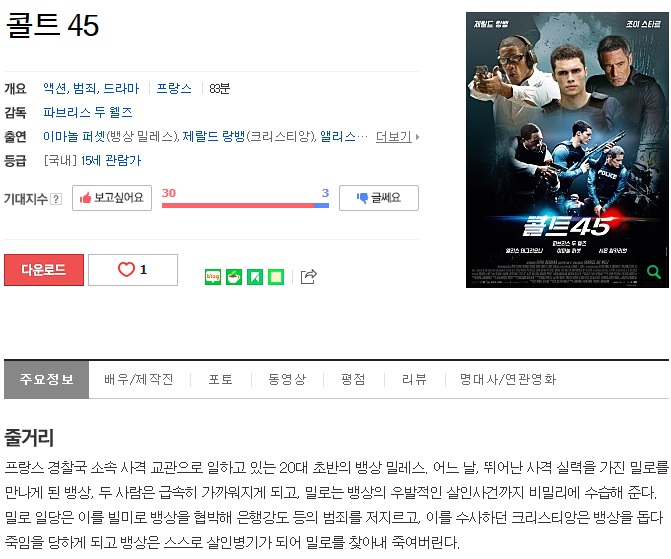Click the yellow memo share icon
Viewport: 671px width, 559px height.
276,277
